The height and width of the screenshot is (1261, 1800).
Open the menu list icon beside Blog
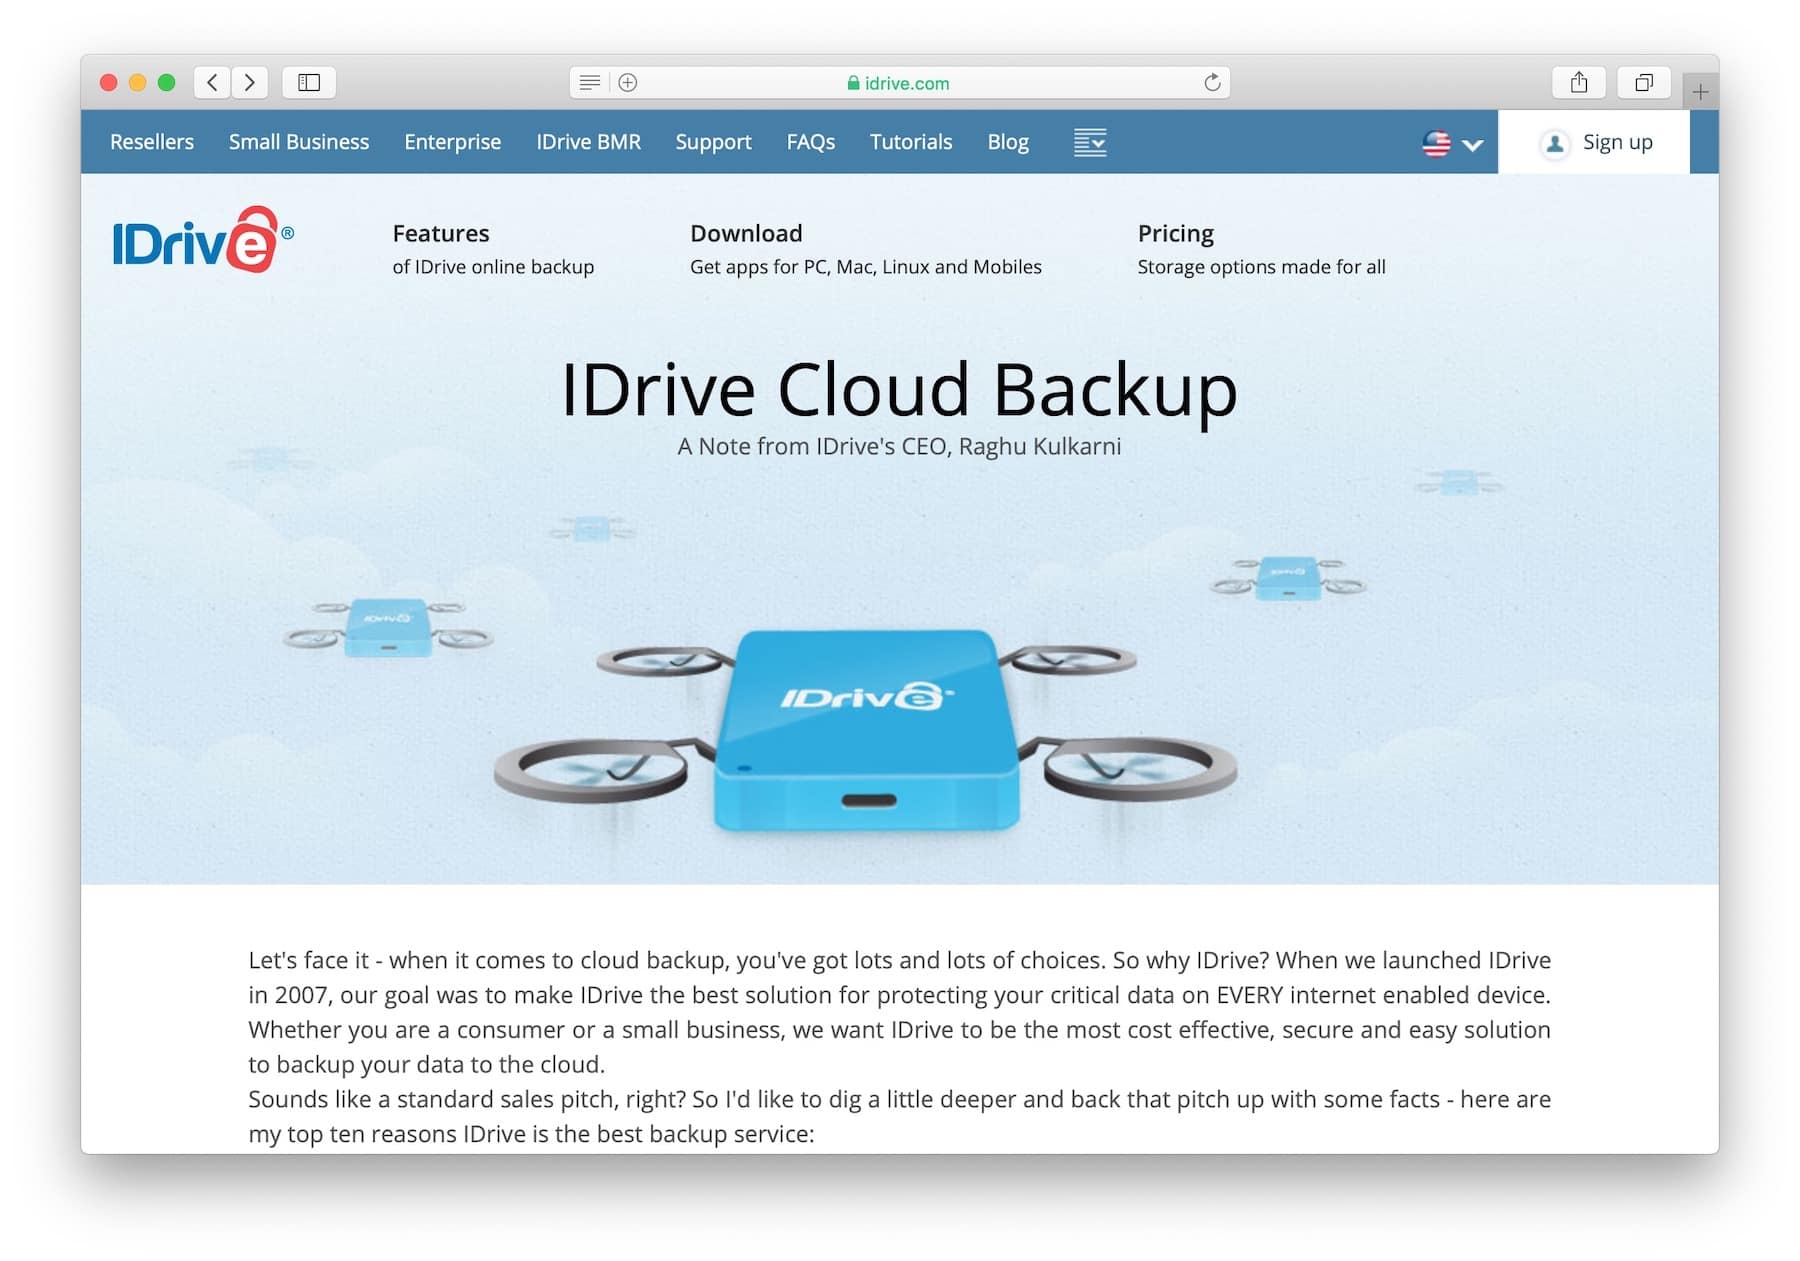1090,142
